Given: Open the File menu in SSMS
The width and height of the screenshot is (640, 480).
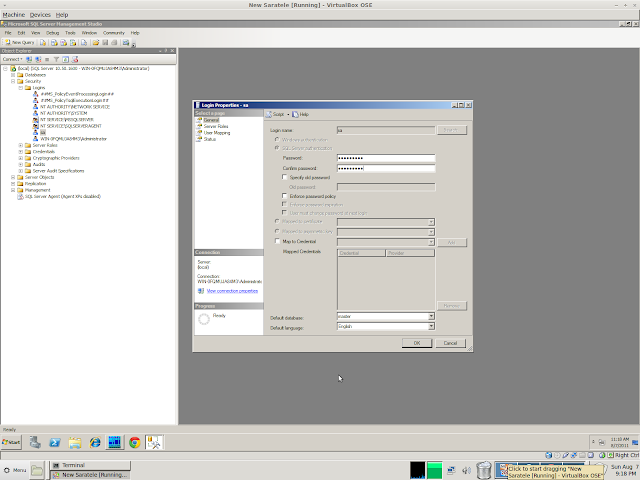Looking at the screenshot, I should coord(8,33).
